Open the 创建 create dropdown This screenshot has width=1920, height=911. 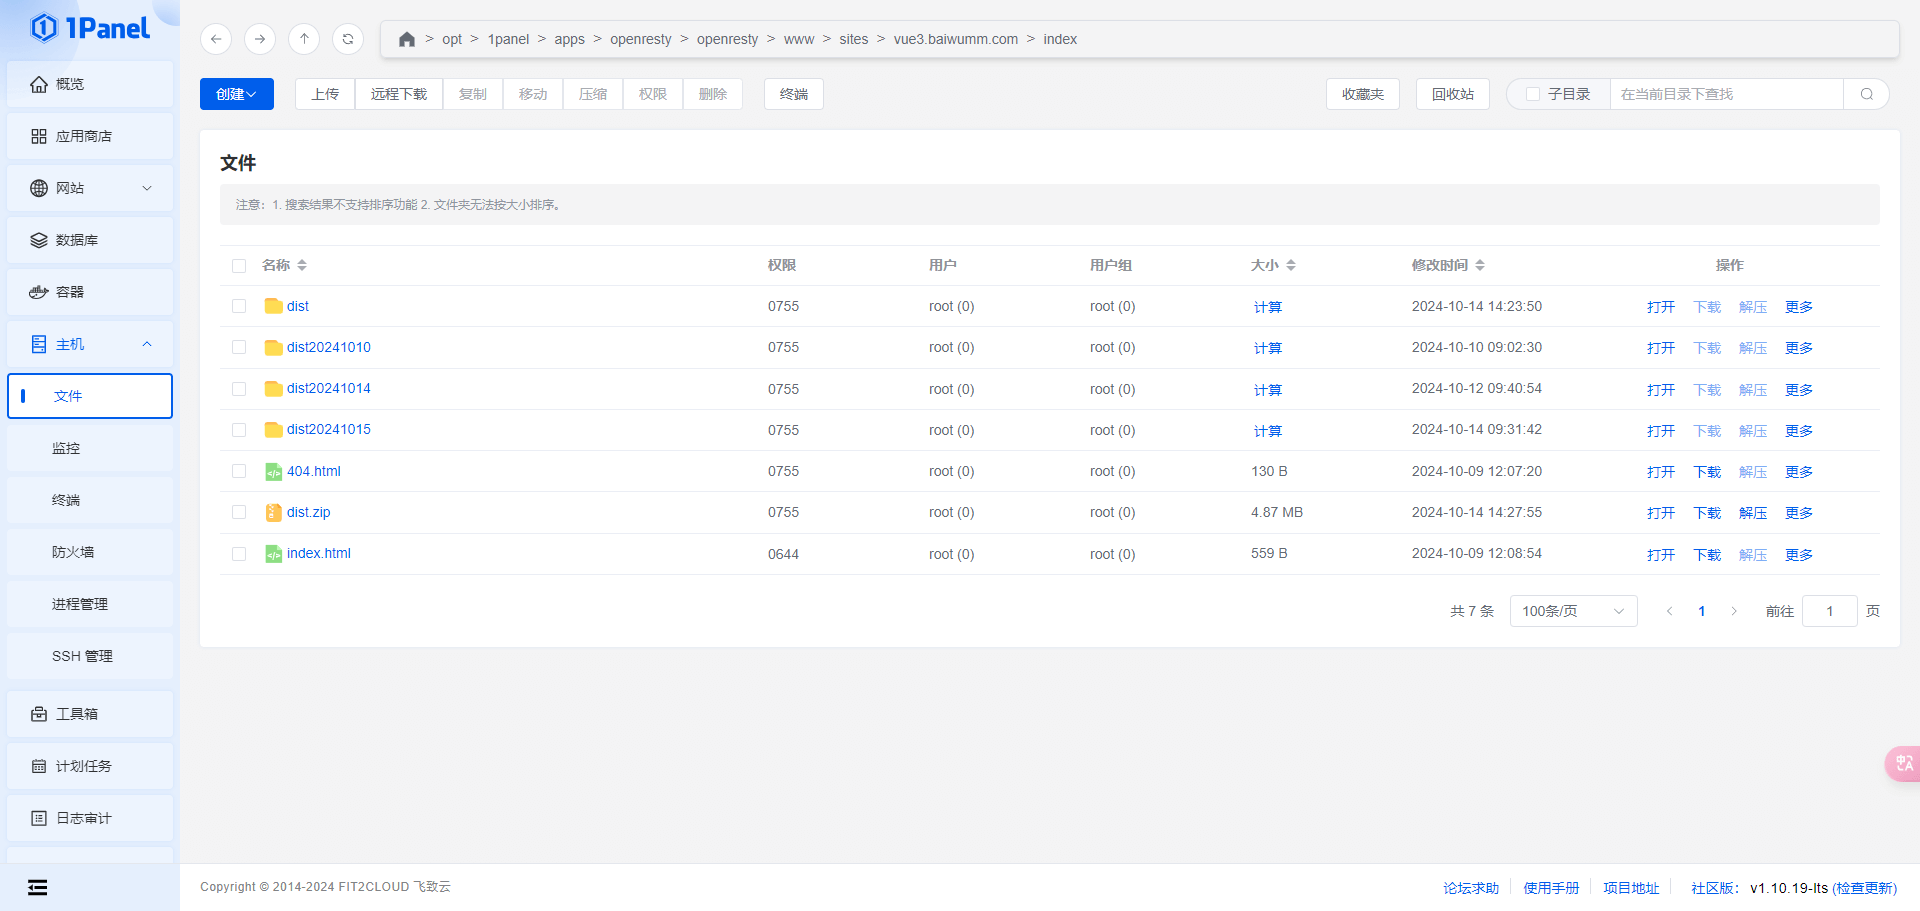pyautogui.click(x=236, y=94)
